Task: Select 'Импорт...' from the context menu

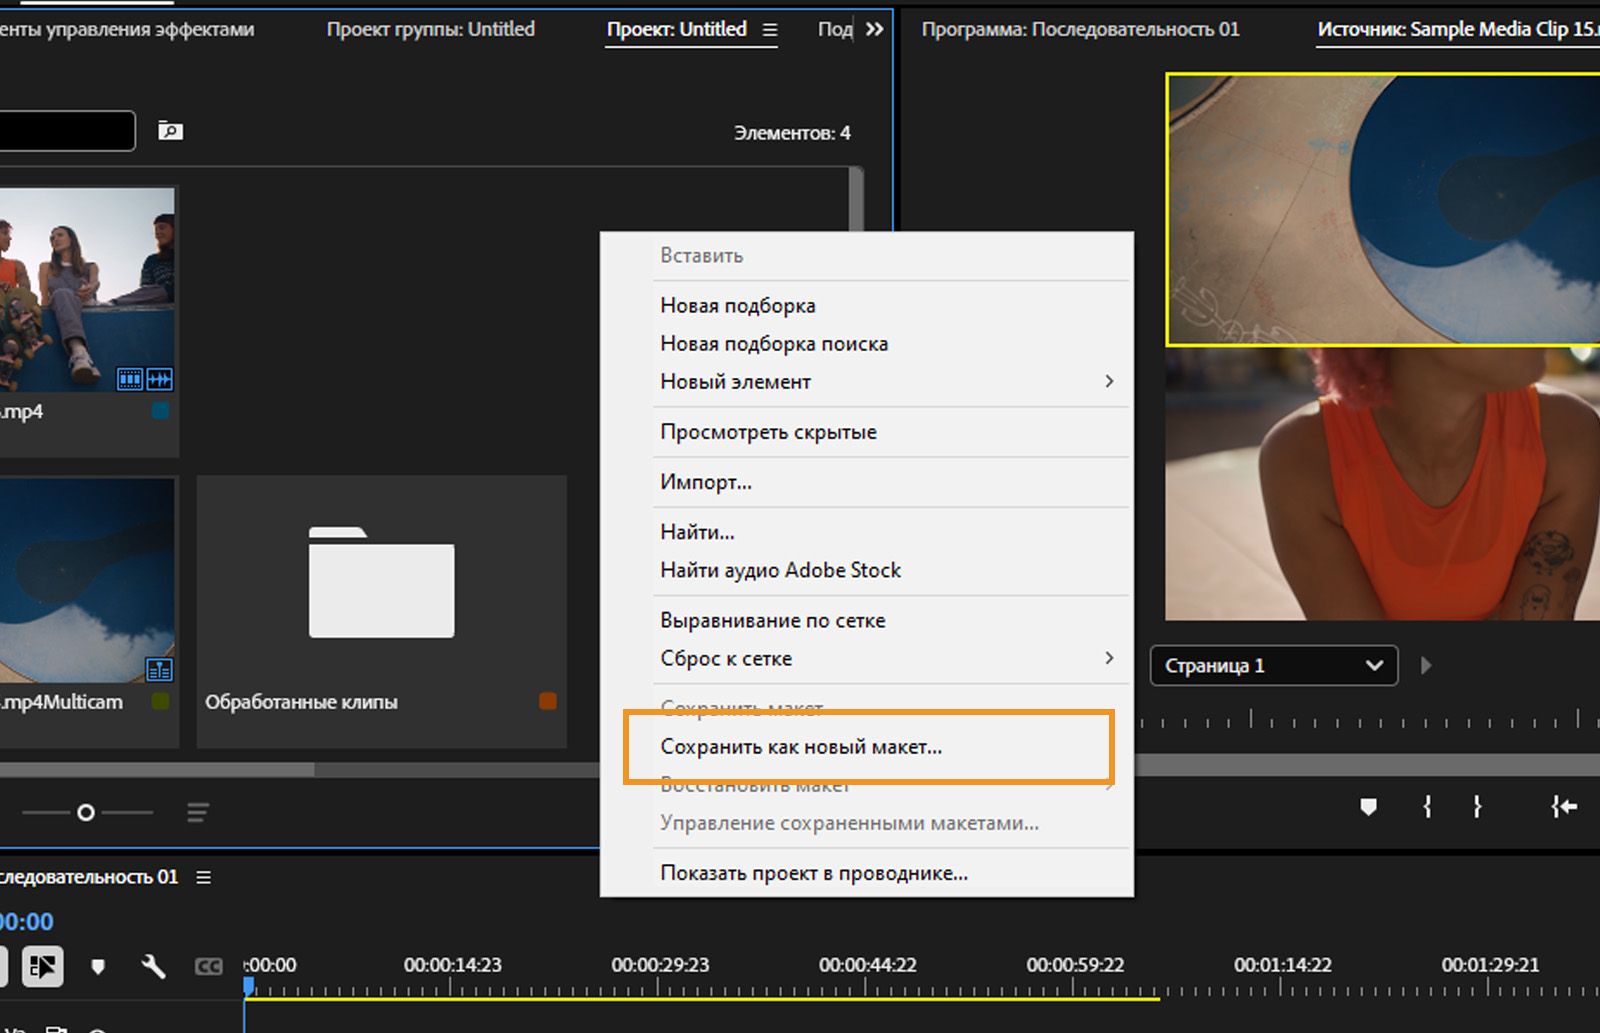Action: click(705, 482)
